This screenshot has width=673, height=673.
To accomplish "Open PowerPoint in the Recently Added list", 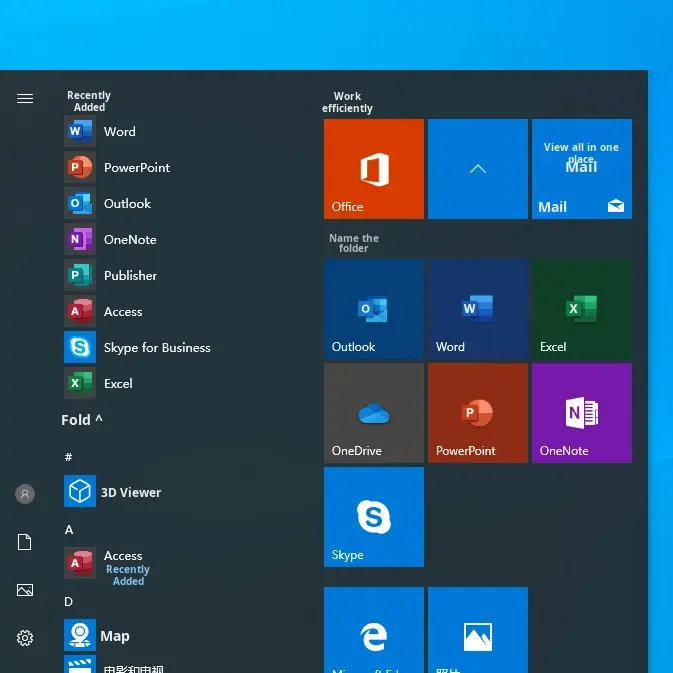I will (x=136, y=168).
